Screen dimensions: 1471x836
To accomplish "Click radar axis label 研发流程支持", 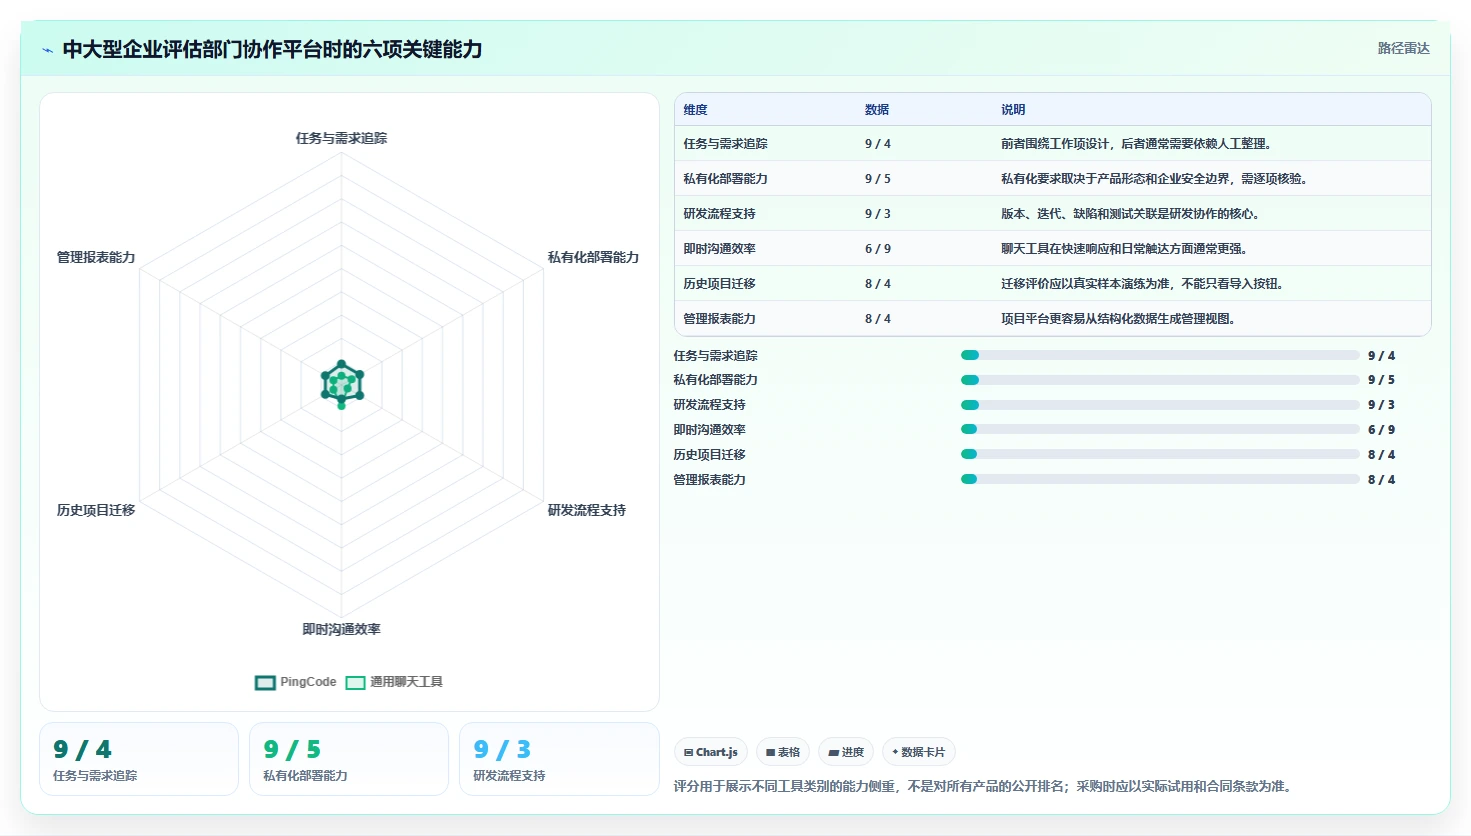I will point(587,510).
